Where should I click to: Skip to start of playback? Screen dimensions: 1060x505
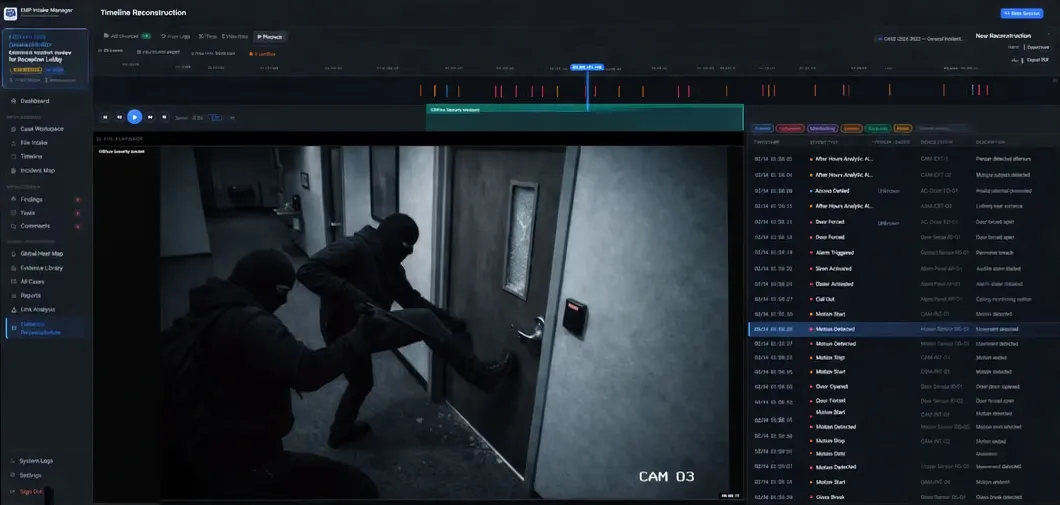click(105, 117)
